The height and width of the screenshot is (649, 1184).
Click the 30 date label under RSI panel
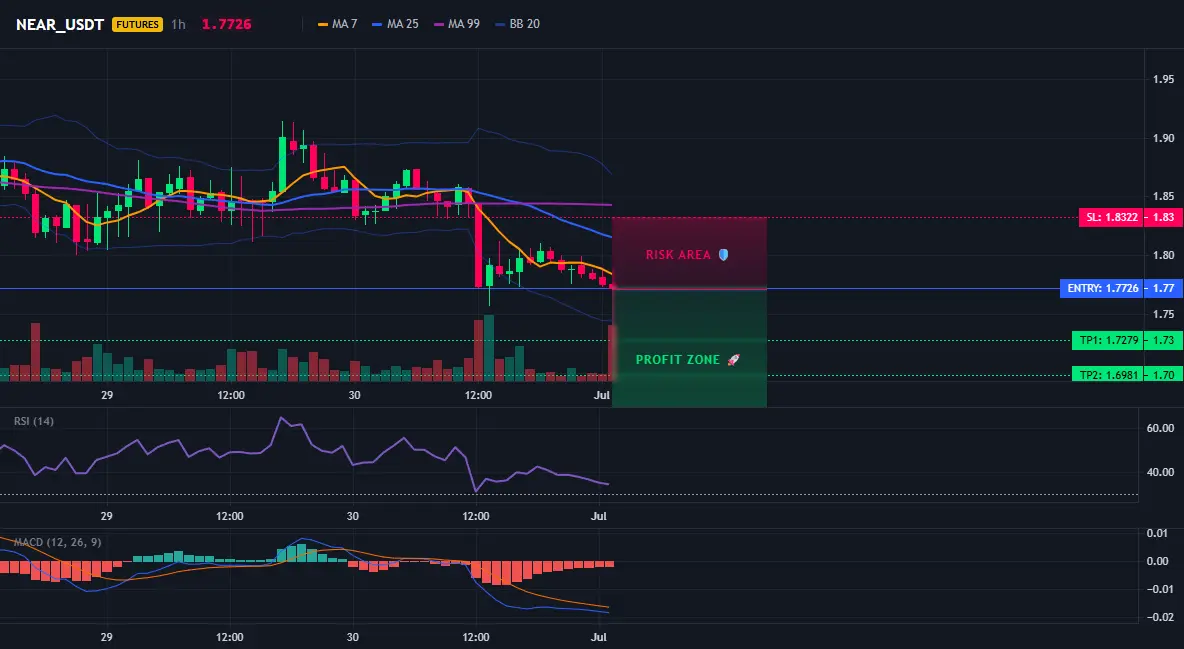353,516
